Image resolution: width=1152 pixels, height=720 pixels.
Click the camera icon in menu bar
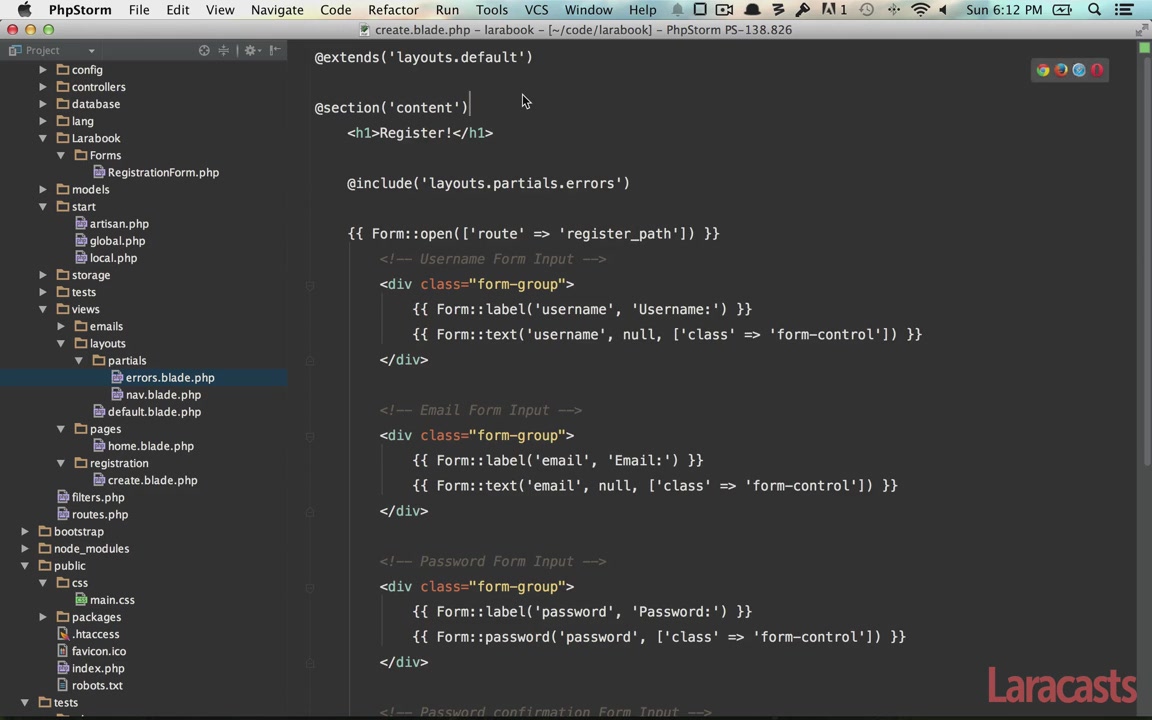point(724,10)
